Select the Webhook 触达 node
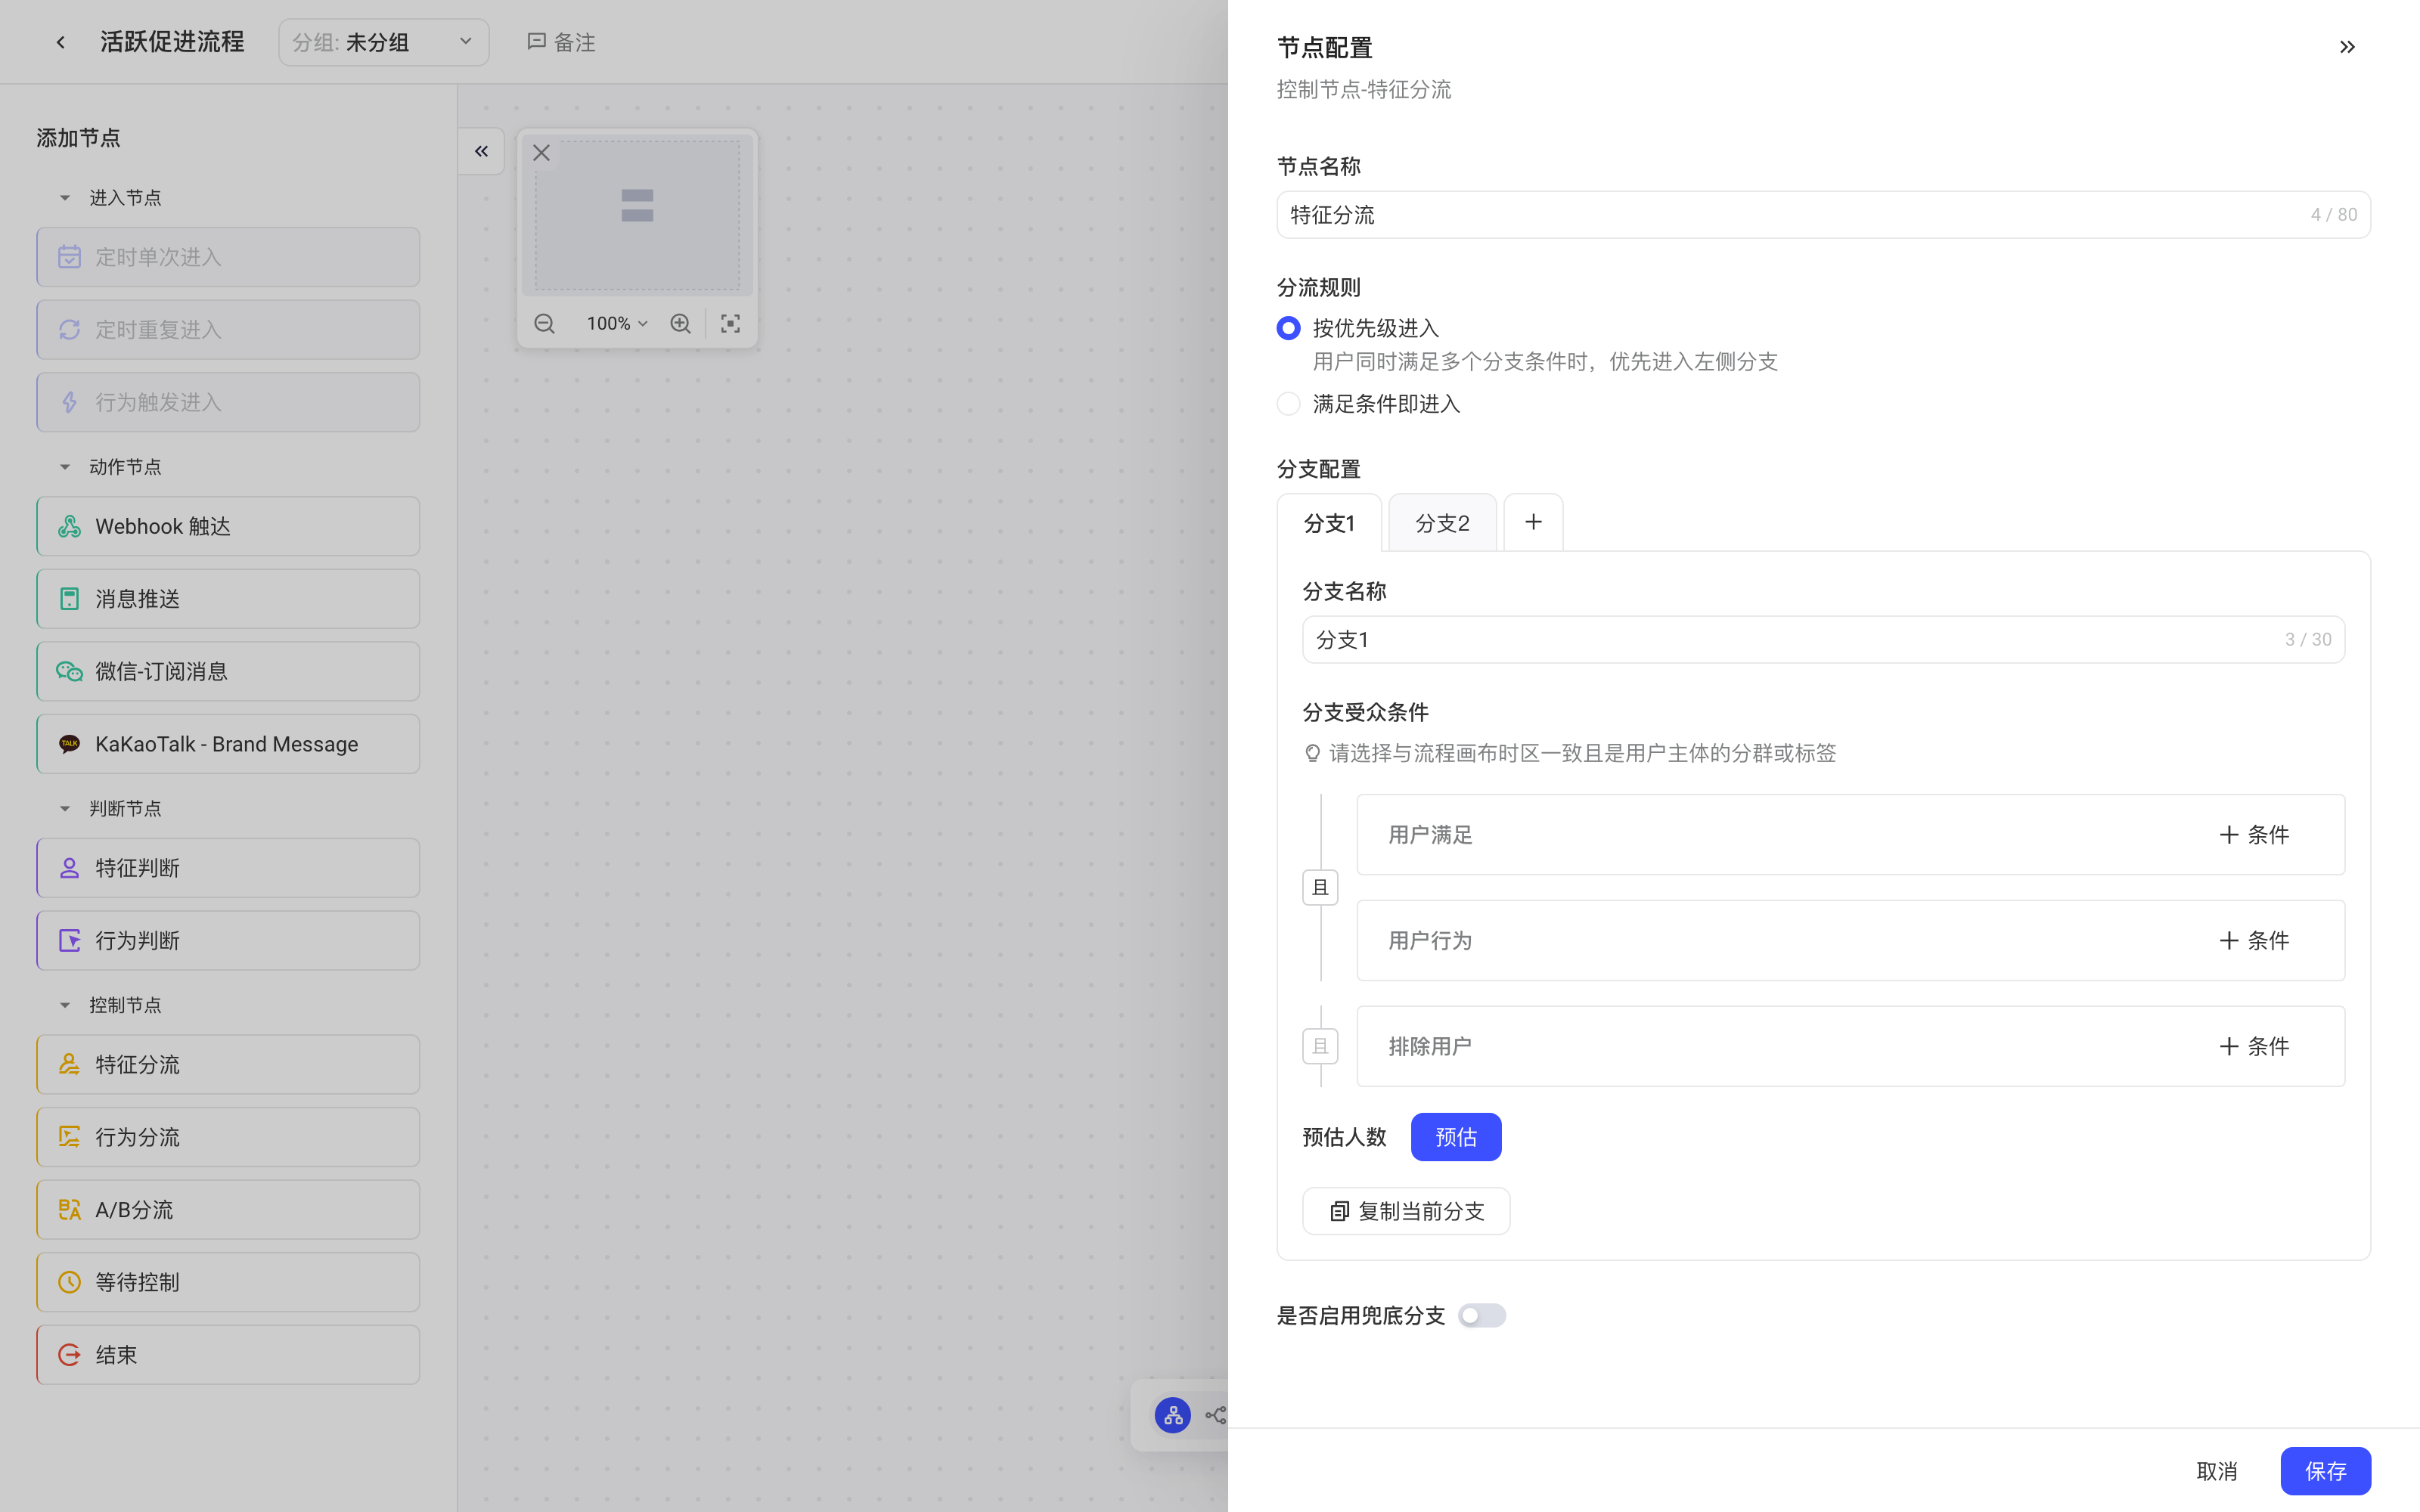This screenshot has height=1512, width=2420. 228,526
